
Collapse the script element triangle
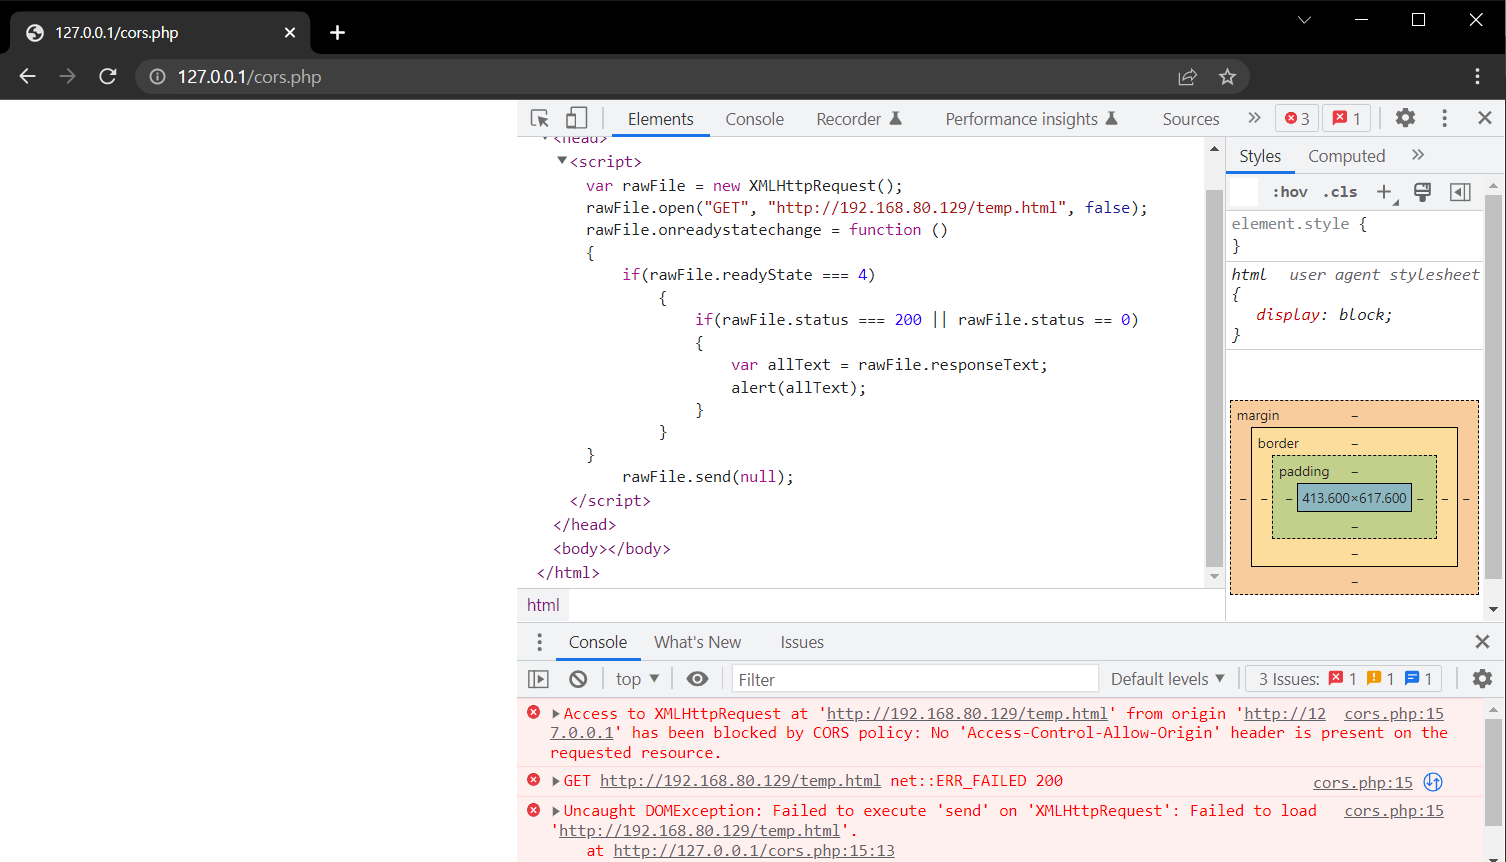pyautogui.click(x=562, y=160)
